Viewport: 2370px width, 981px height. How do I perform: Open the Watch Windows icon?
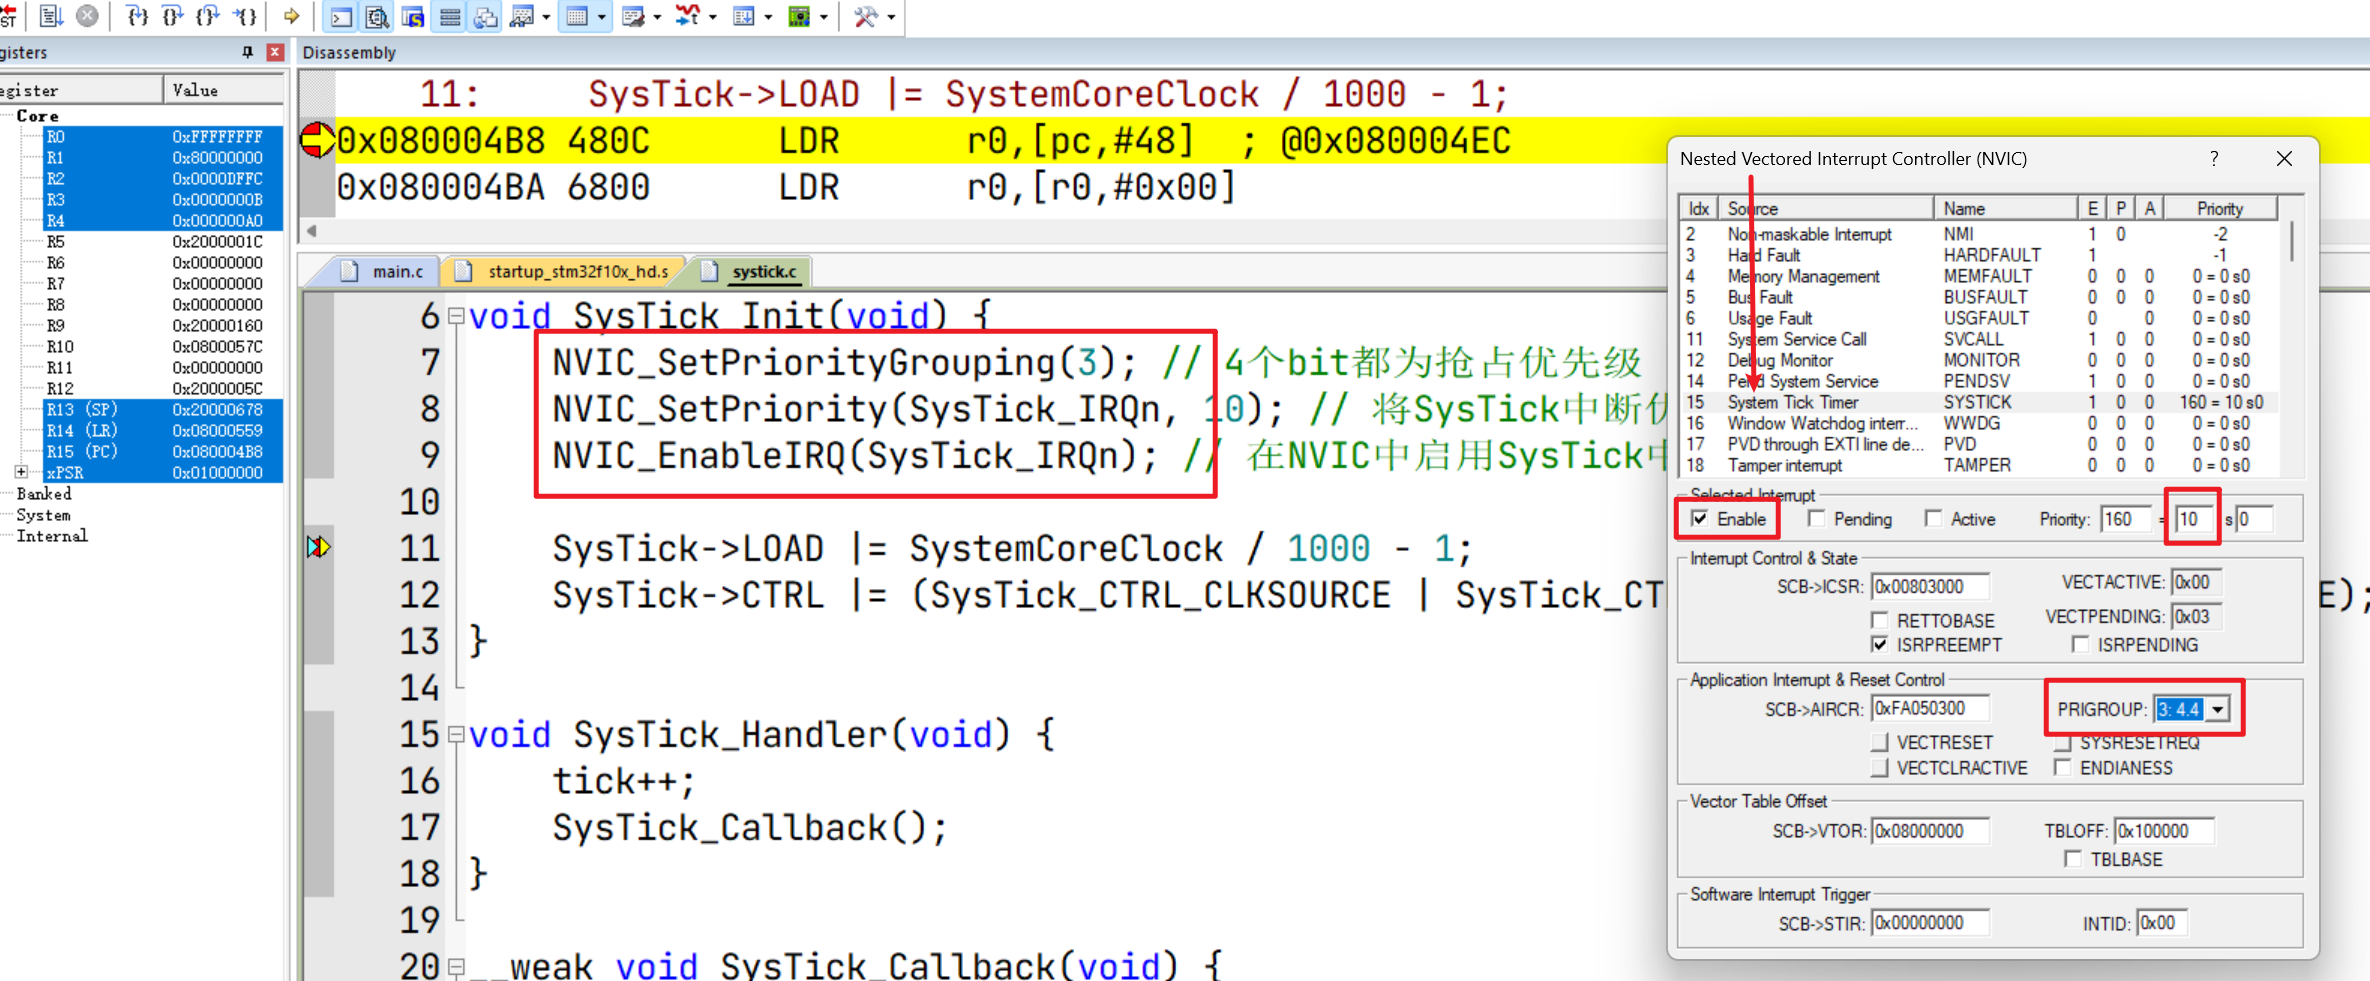pyautogui.click(x=521, y=16)
